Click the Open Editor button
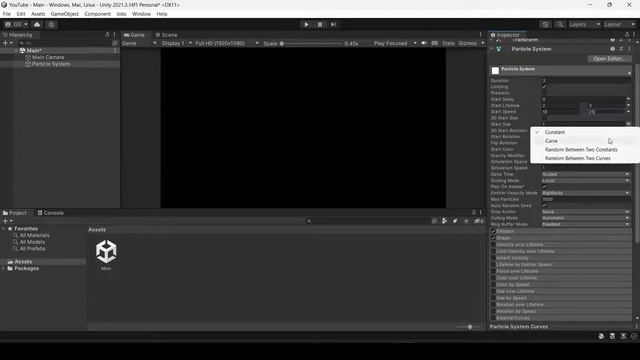The height and width of the screenshot is (360, 640). 609,59
